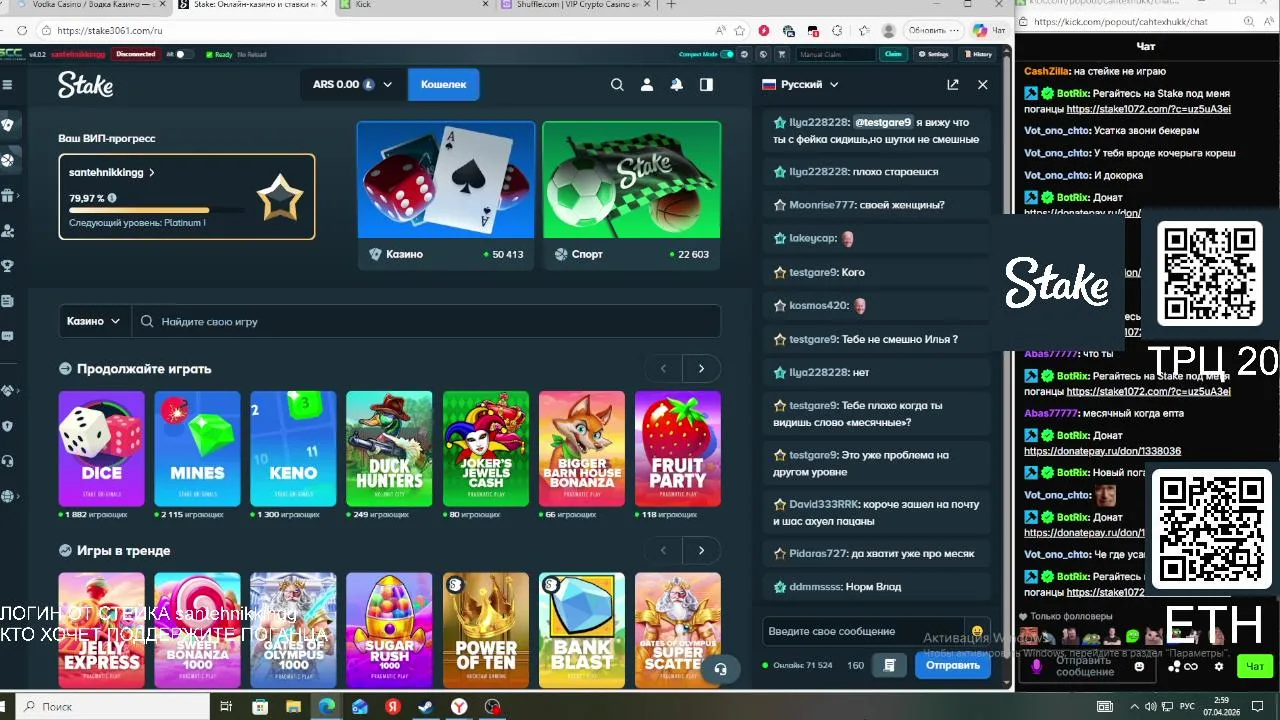Click the Введите свое сообщение chat input
The image size is (1280, 720).
click(x=862, y=631)
